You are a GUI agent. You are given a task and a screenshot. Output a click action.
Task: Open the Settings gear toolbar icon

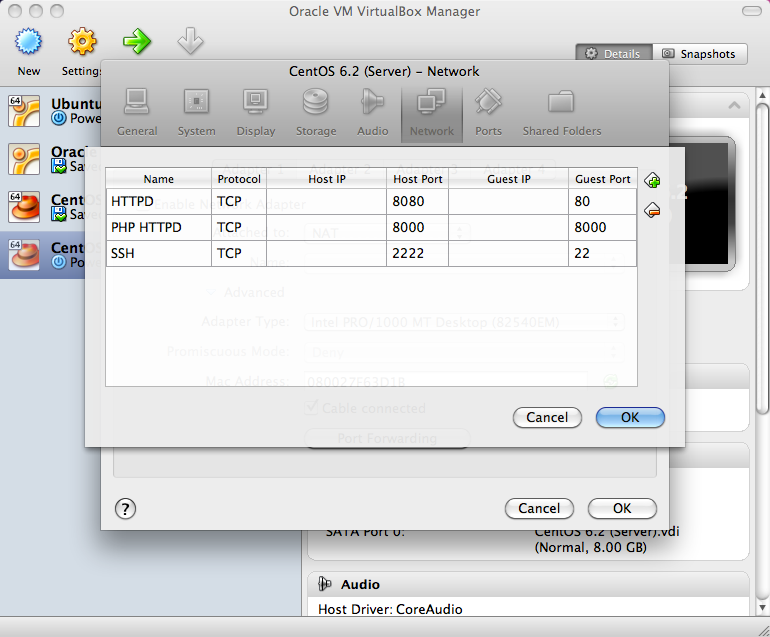[x=82, y=42]
